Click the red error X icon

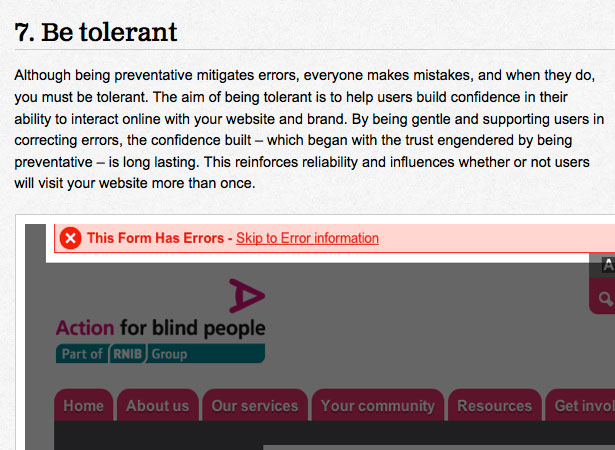(71, 238)
